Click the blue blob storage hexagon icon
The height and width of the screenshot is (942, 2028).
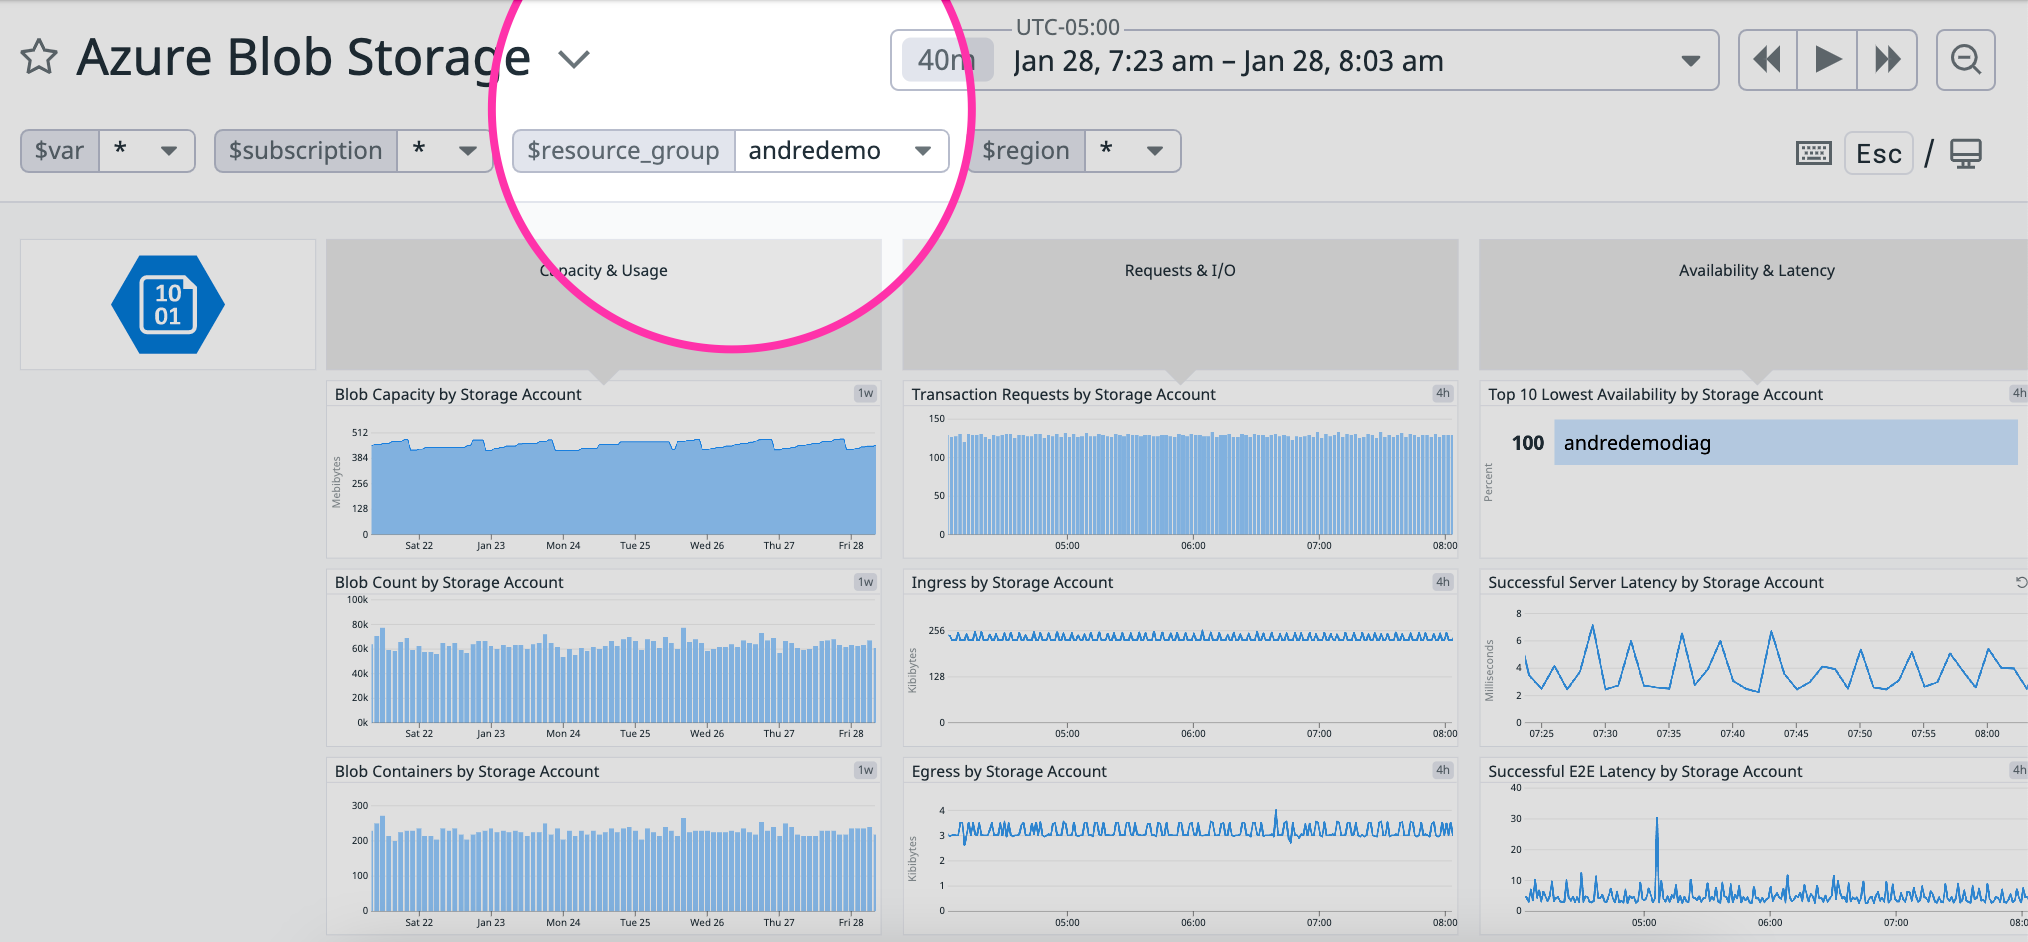tap(167, 304)
